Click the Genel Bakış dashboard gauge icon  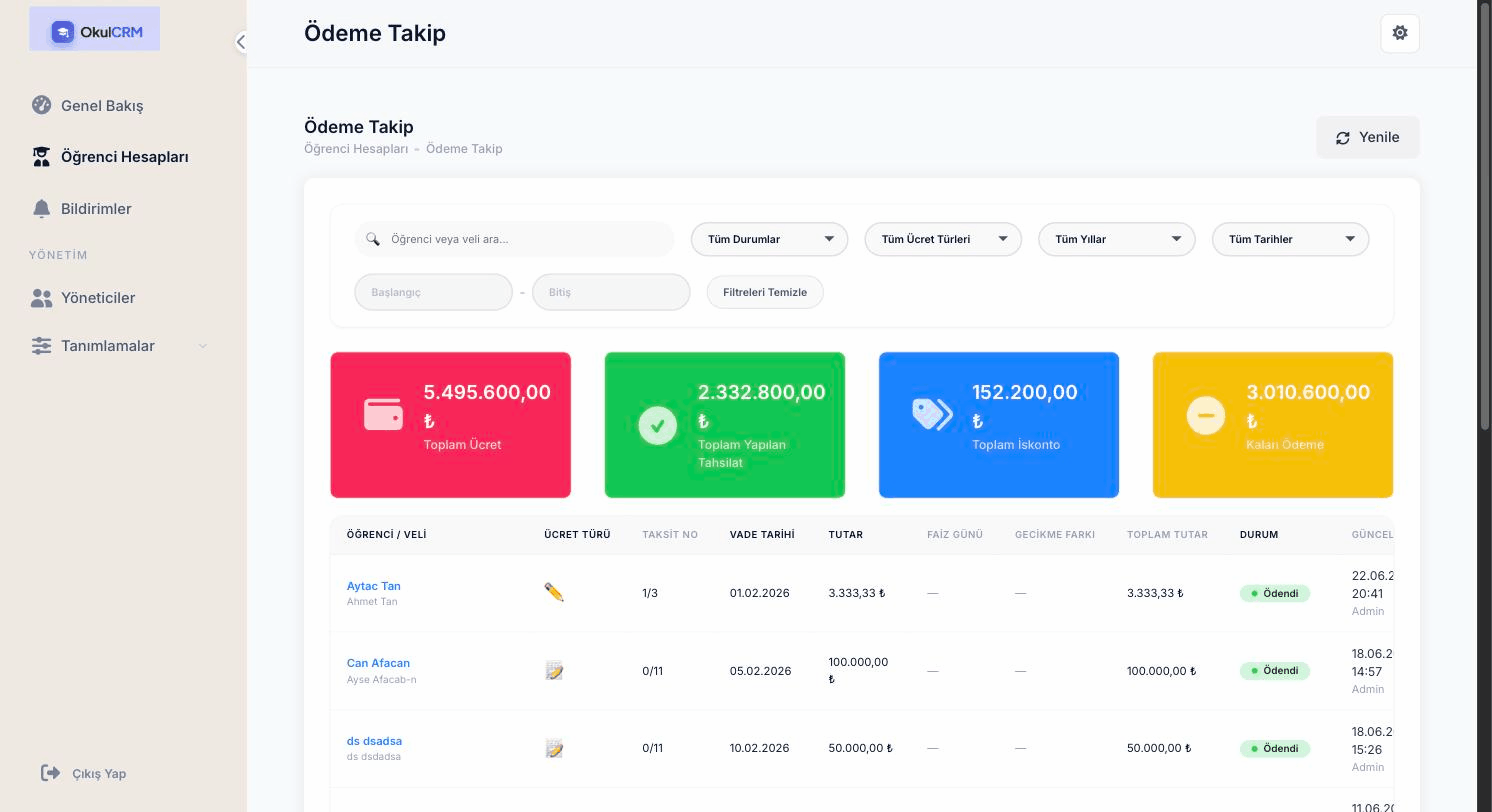tap(41, 105)
